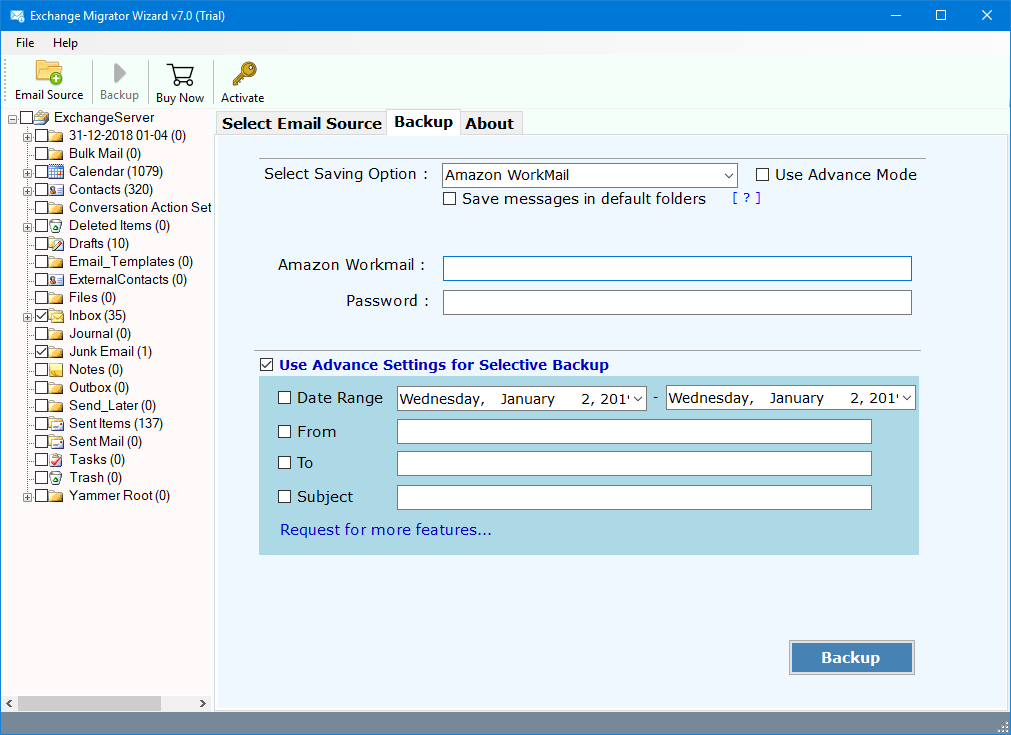This screenshot has height=735, width=1011.
Task: Click the Email Source toolbar icon
Action: pos(49,72)
